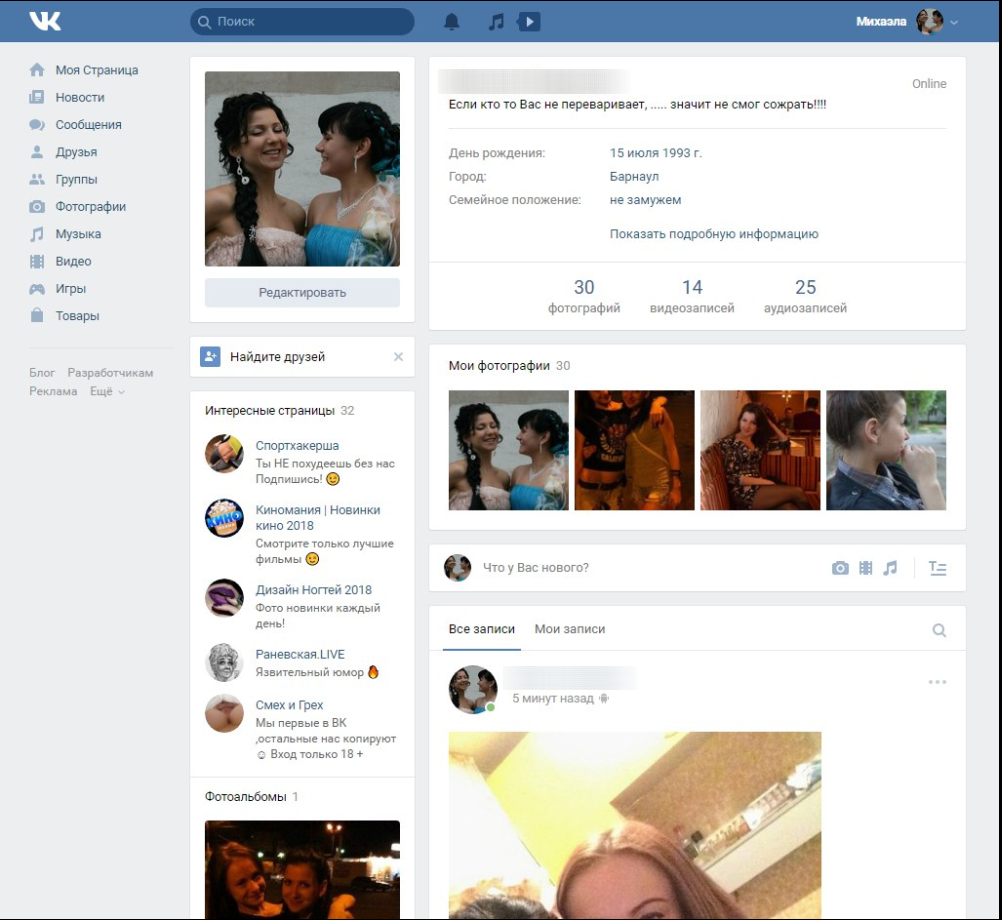The height and width of the screenshot is (920, 1002).
Task: Open first photo thumbnail with two women
Action: point(509,450)
